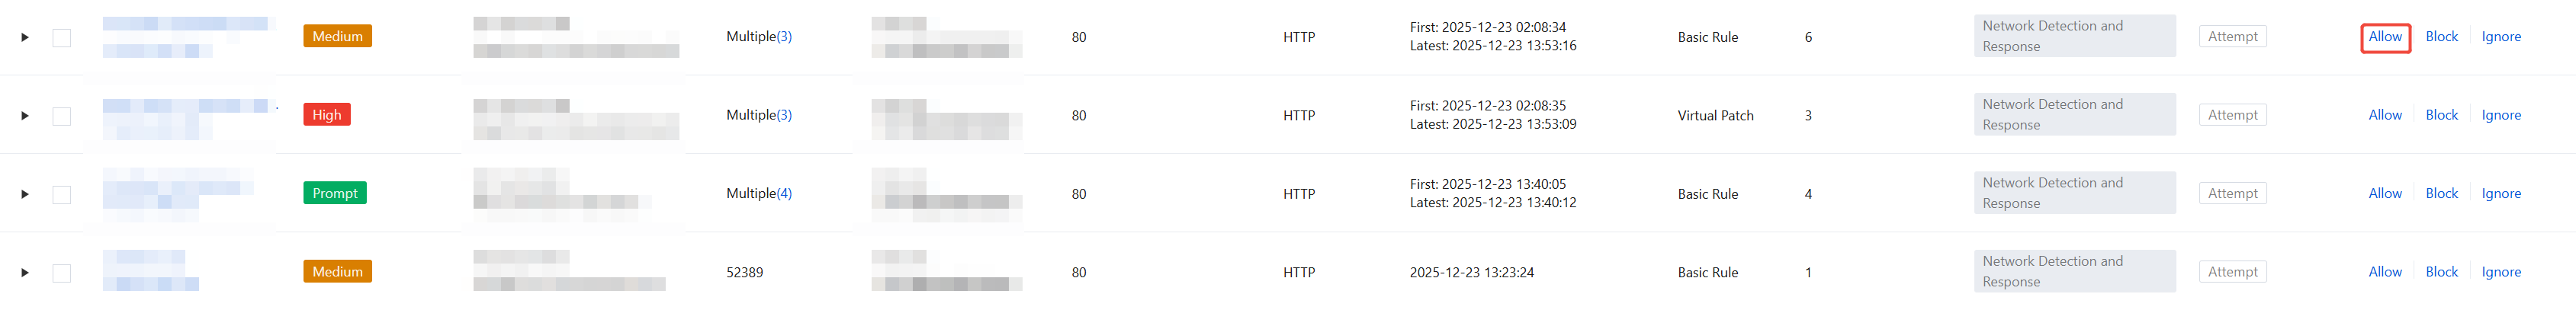2576x310 pixels.
Task: Expand the first Medium severity row
Action: [x=25, y=37]
